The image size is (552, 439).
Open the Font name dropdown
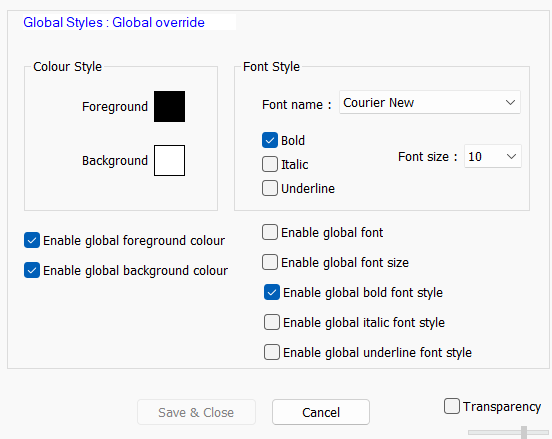(429, 102)
